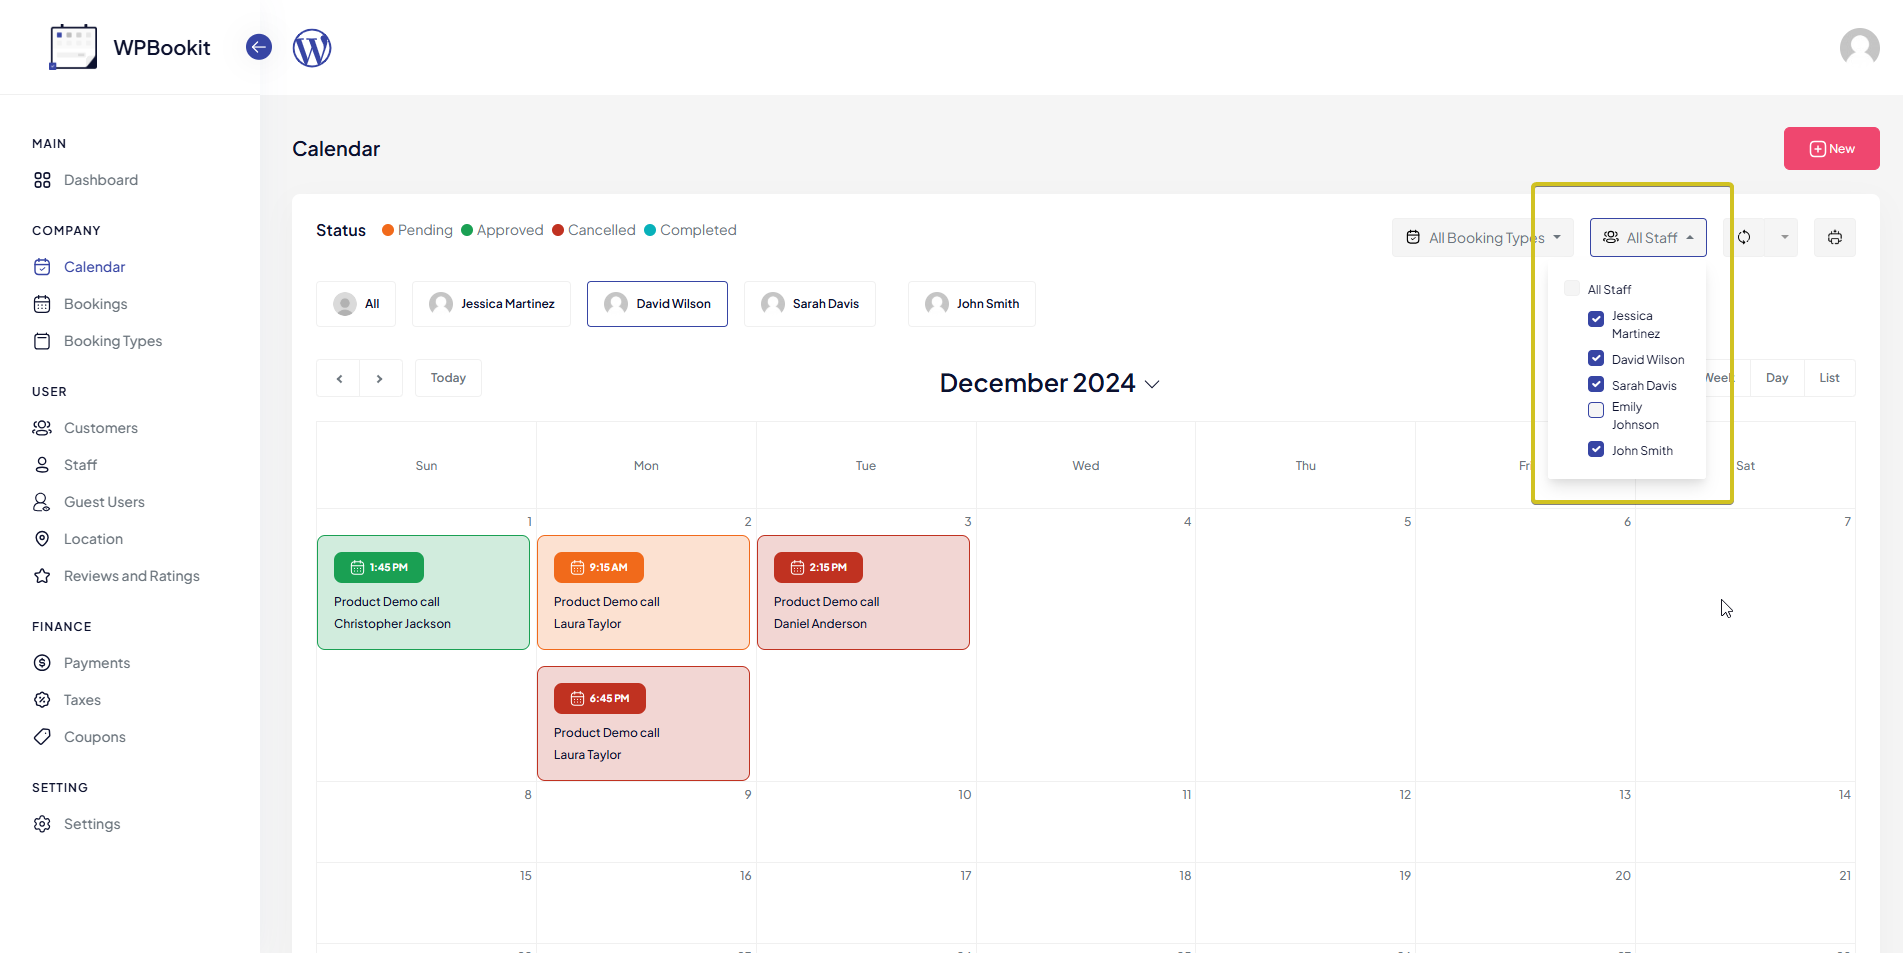Go to previous month arrow

339,379
